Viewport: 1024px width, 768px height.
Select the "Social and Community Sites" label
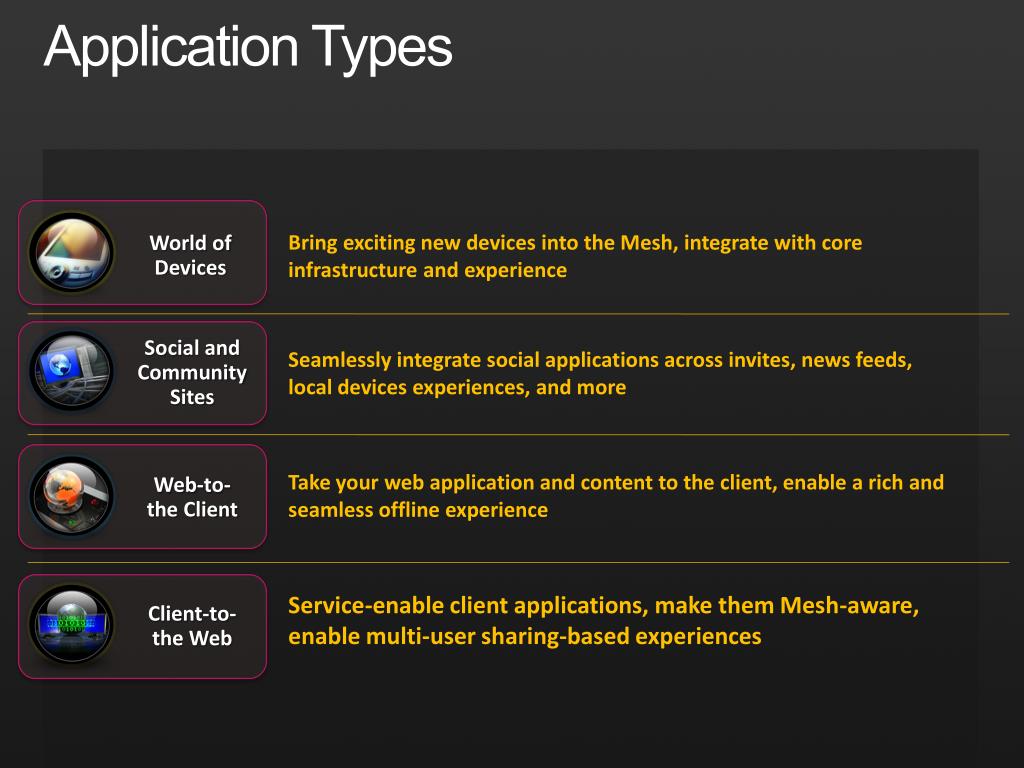(192, 372)
